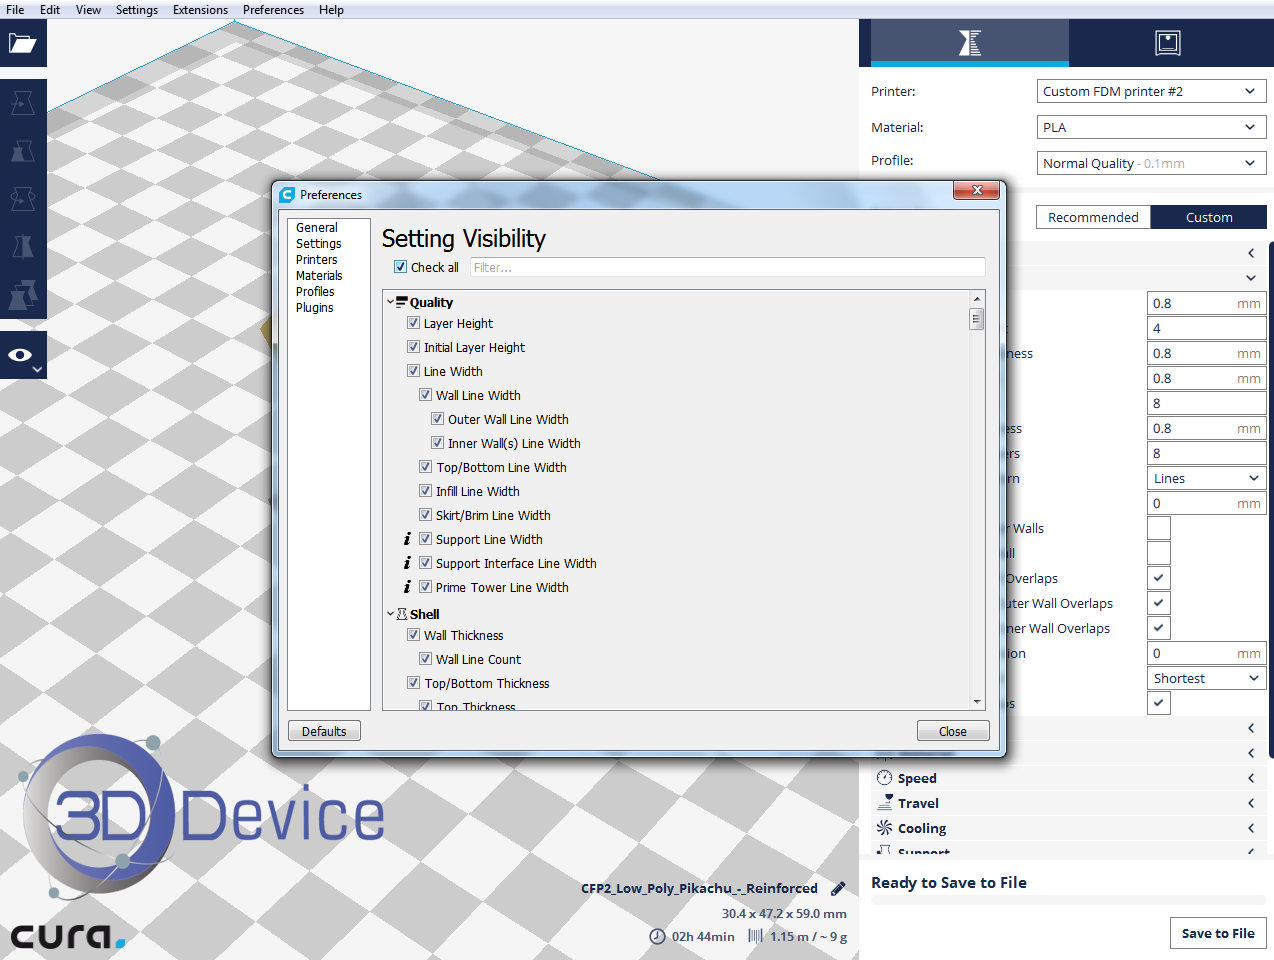Select the Mirror tool in left toolbar
The width and height of the screenshot is (1274, 960).
point(22,247)
